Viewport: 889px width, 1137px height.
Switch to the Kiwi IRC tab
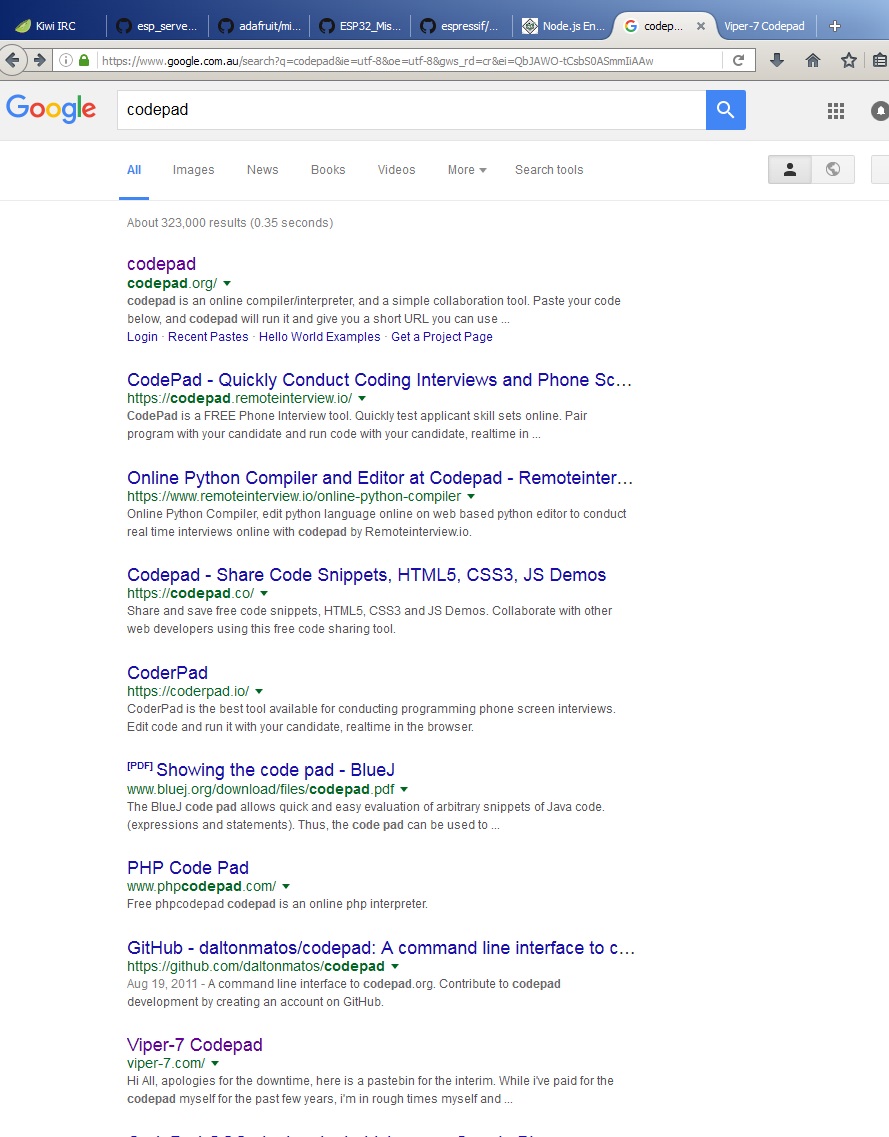click(52, 26)
